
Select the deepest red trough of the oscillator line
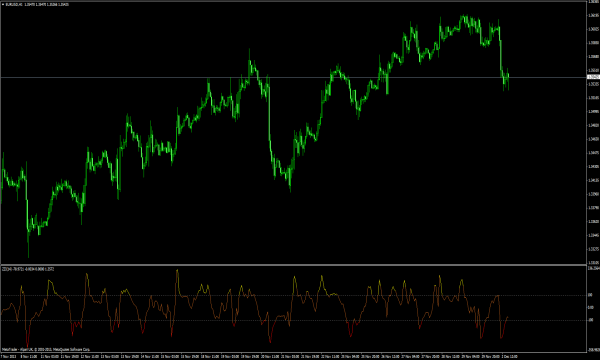coord(27,344)
